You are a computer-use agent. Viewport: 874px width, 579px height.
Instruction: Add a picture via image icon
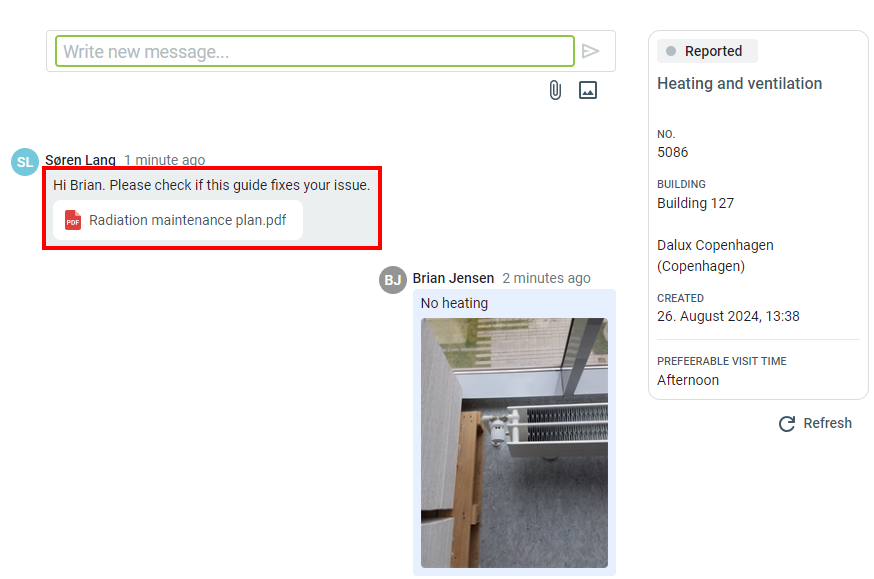tap(587, 90)
